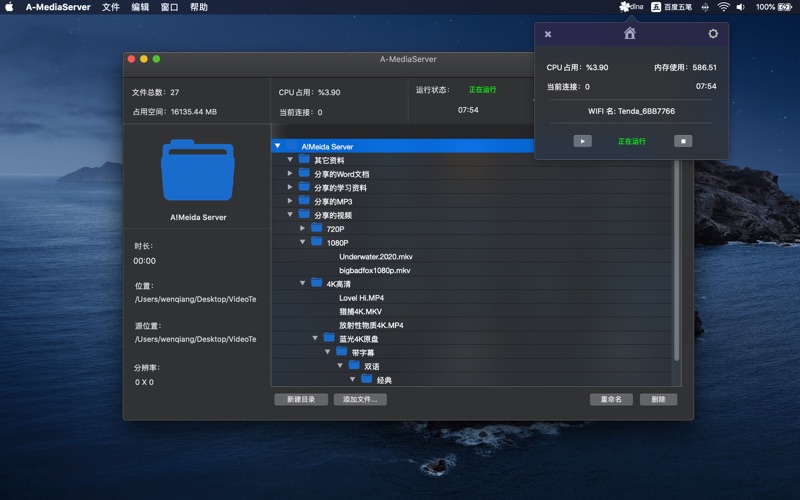Click the large blue folder icon in sidebar
This screenshot has height=500, width=800.
[x=197, y=172]
